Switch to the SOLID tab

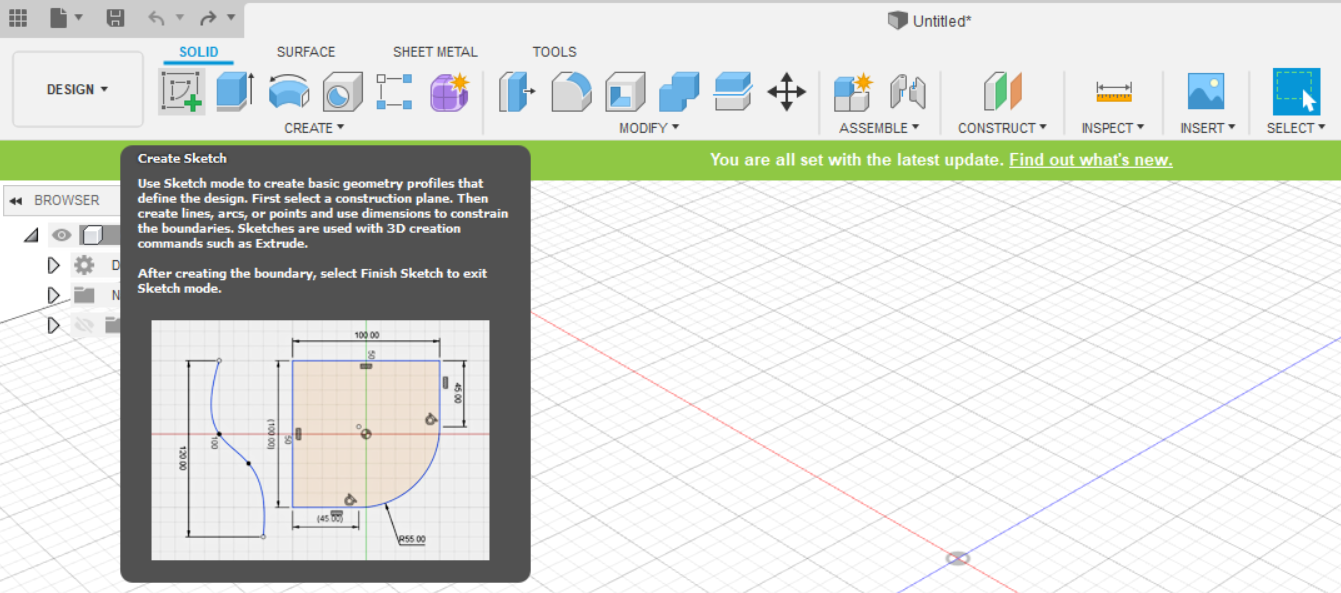coord(198,52)
